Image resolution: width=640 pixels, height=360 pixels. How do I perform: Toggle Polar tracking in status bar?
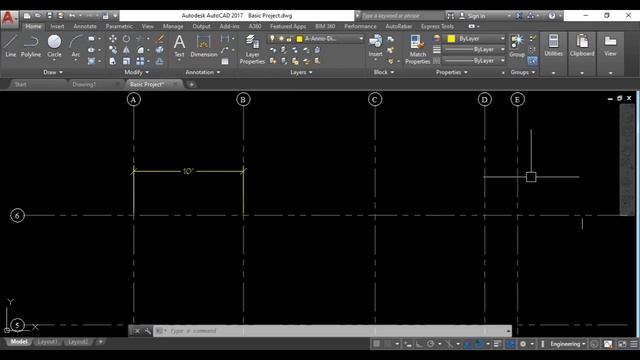pyautogui.click(x=430, y=344)
